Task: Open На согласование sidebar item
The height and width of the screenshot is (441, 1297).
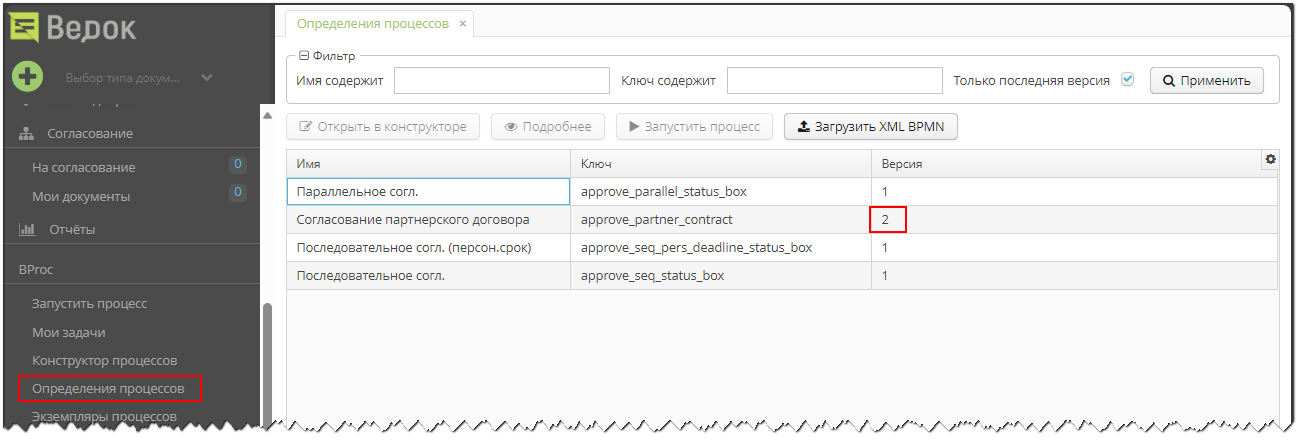Action: [x=84, y=167]
